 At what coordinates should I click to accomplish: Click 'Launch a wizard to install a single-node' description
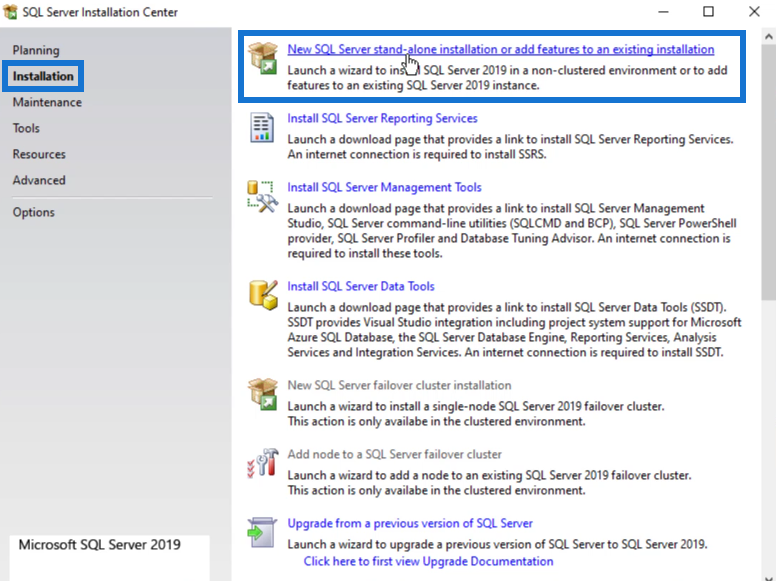click(x=476, y=406)
